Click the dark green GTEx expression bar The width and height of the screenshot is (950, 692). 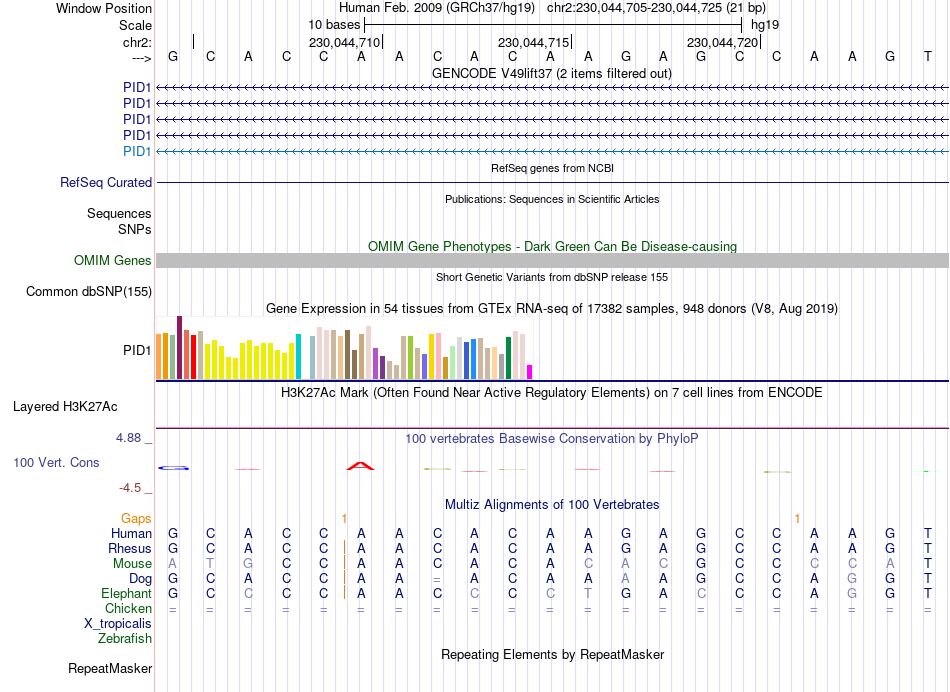coord(508,358)
